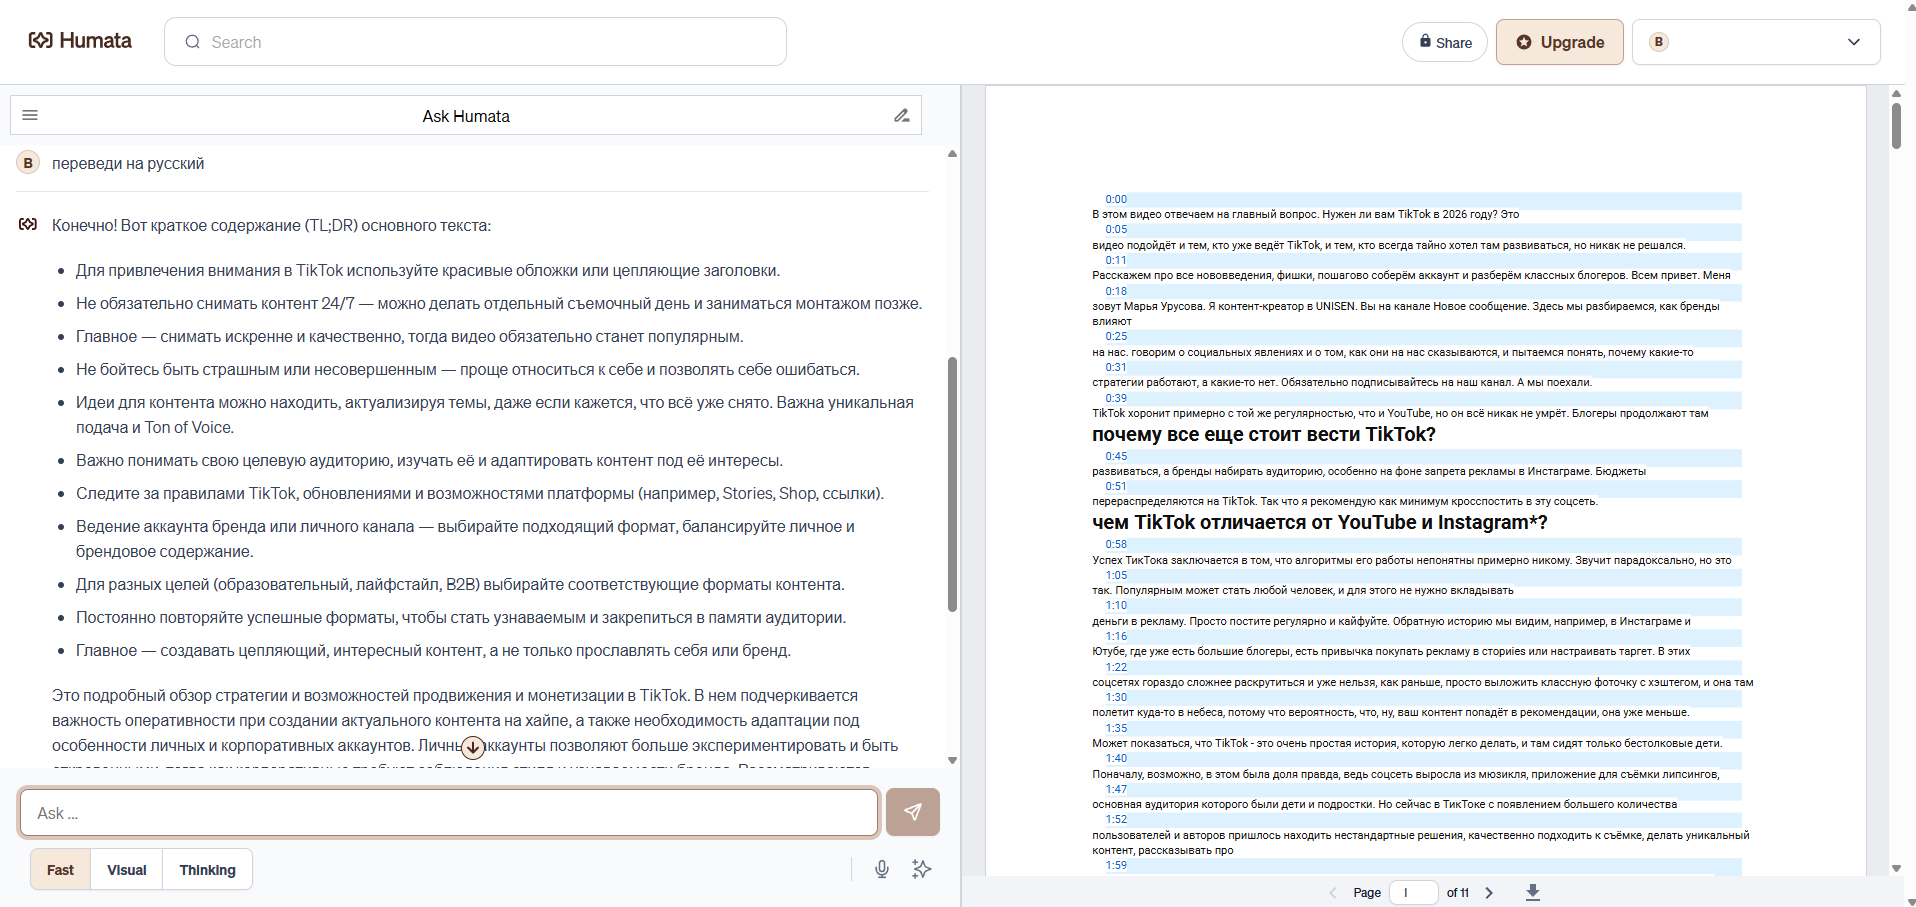Jump to timestamp 1:47 in transcript
The image size is (1916, 907).
click(1116, 789)
